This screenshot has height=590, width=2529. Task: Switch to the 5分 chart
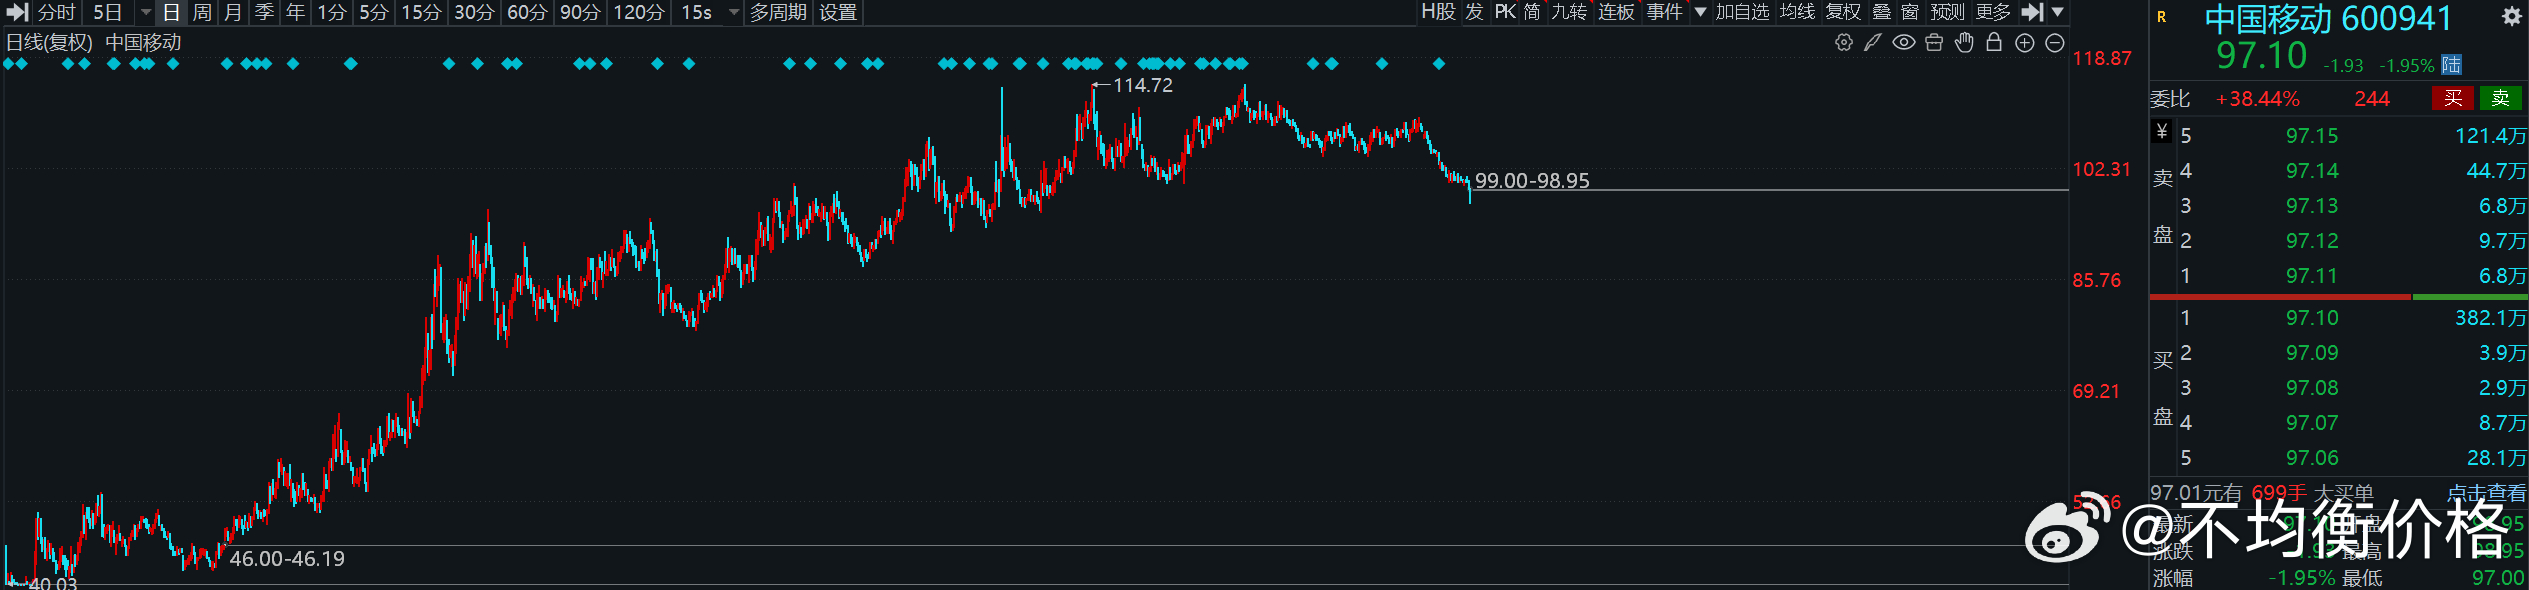374,12
